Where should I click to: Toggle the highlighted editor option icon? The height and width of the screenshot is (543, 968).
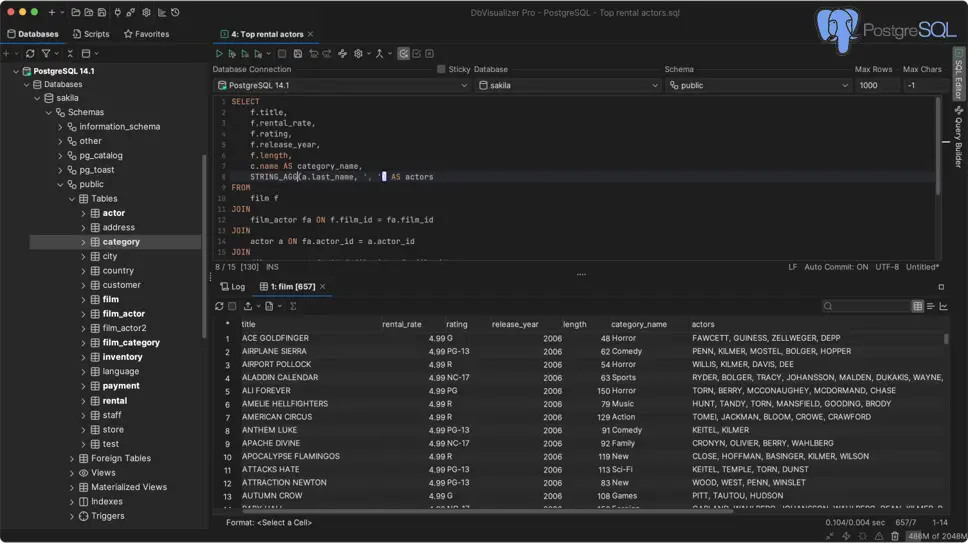pos(403,54)
